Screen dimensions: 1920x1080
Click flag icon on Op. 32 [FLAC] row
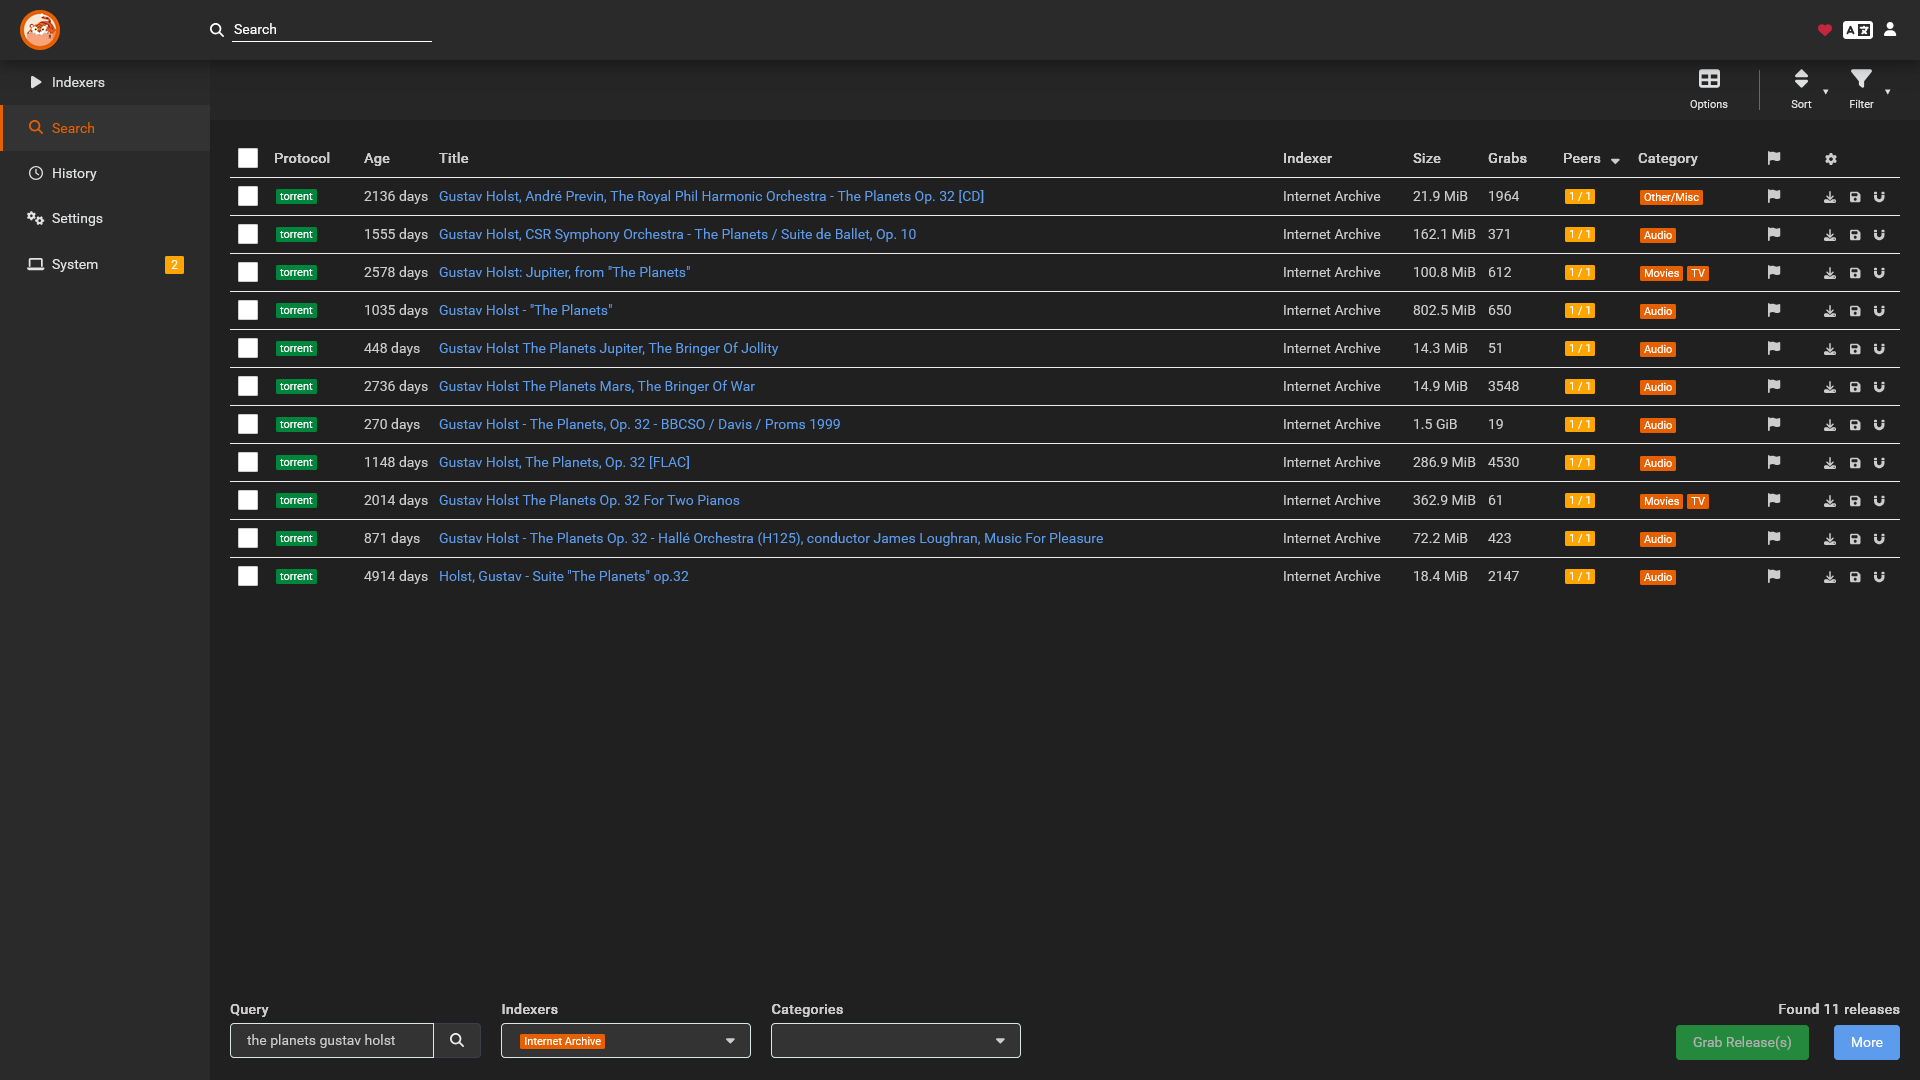1774,462
